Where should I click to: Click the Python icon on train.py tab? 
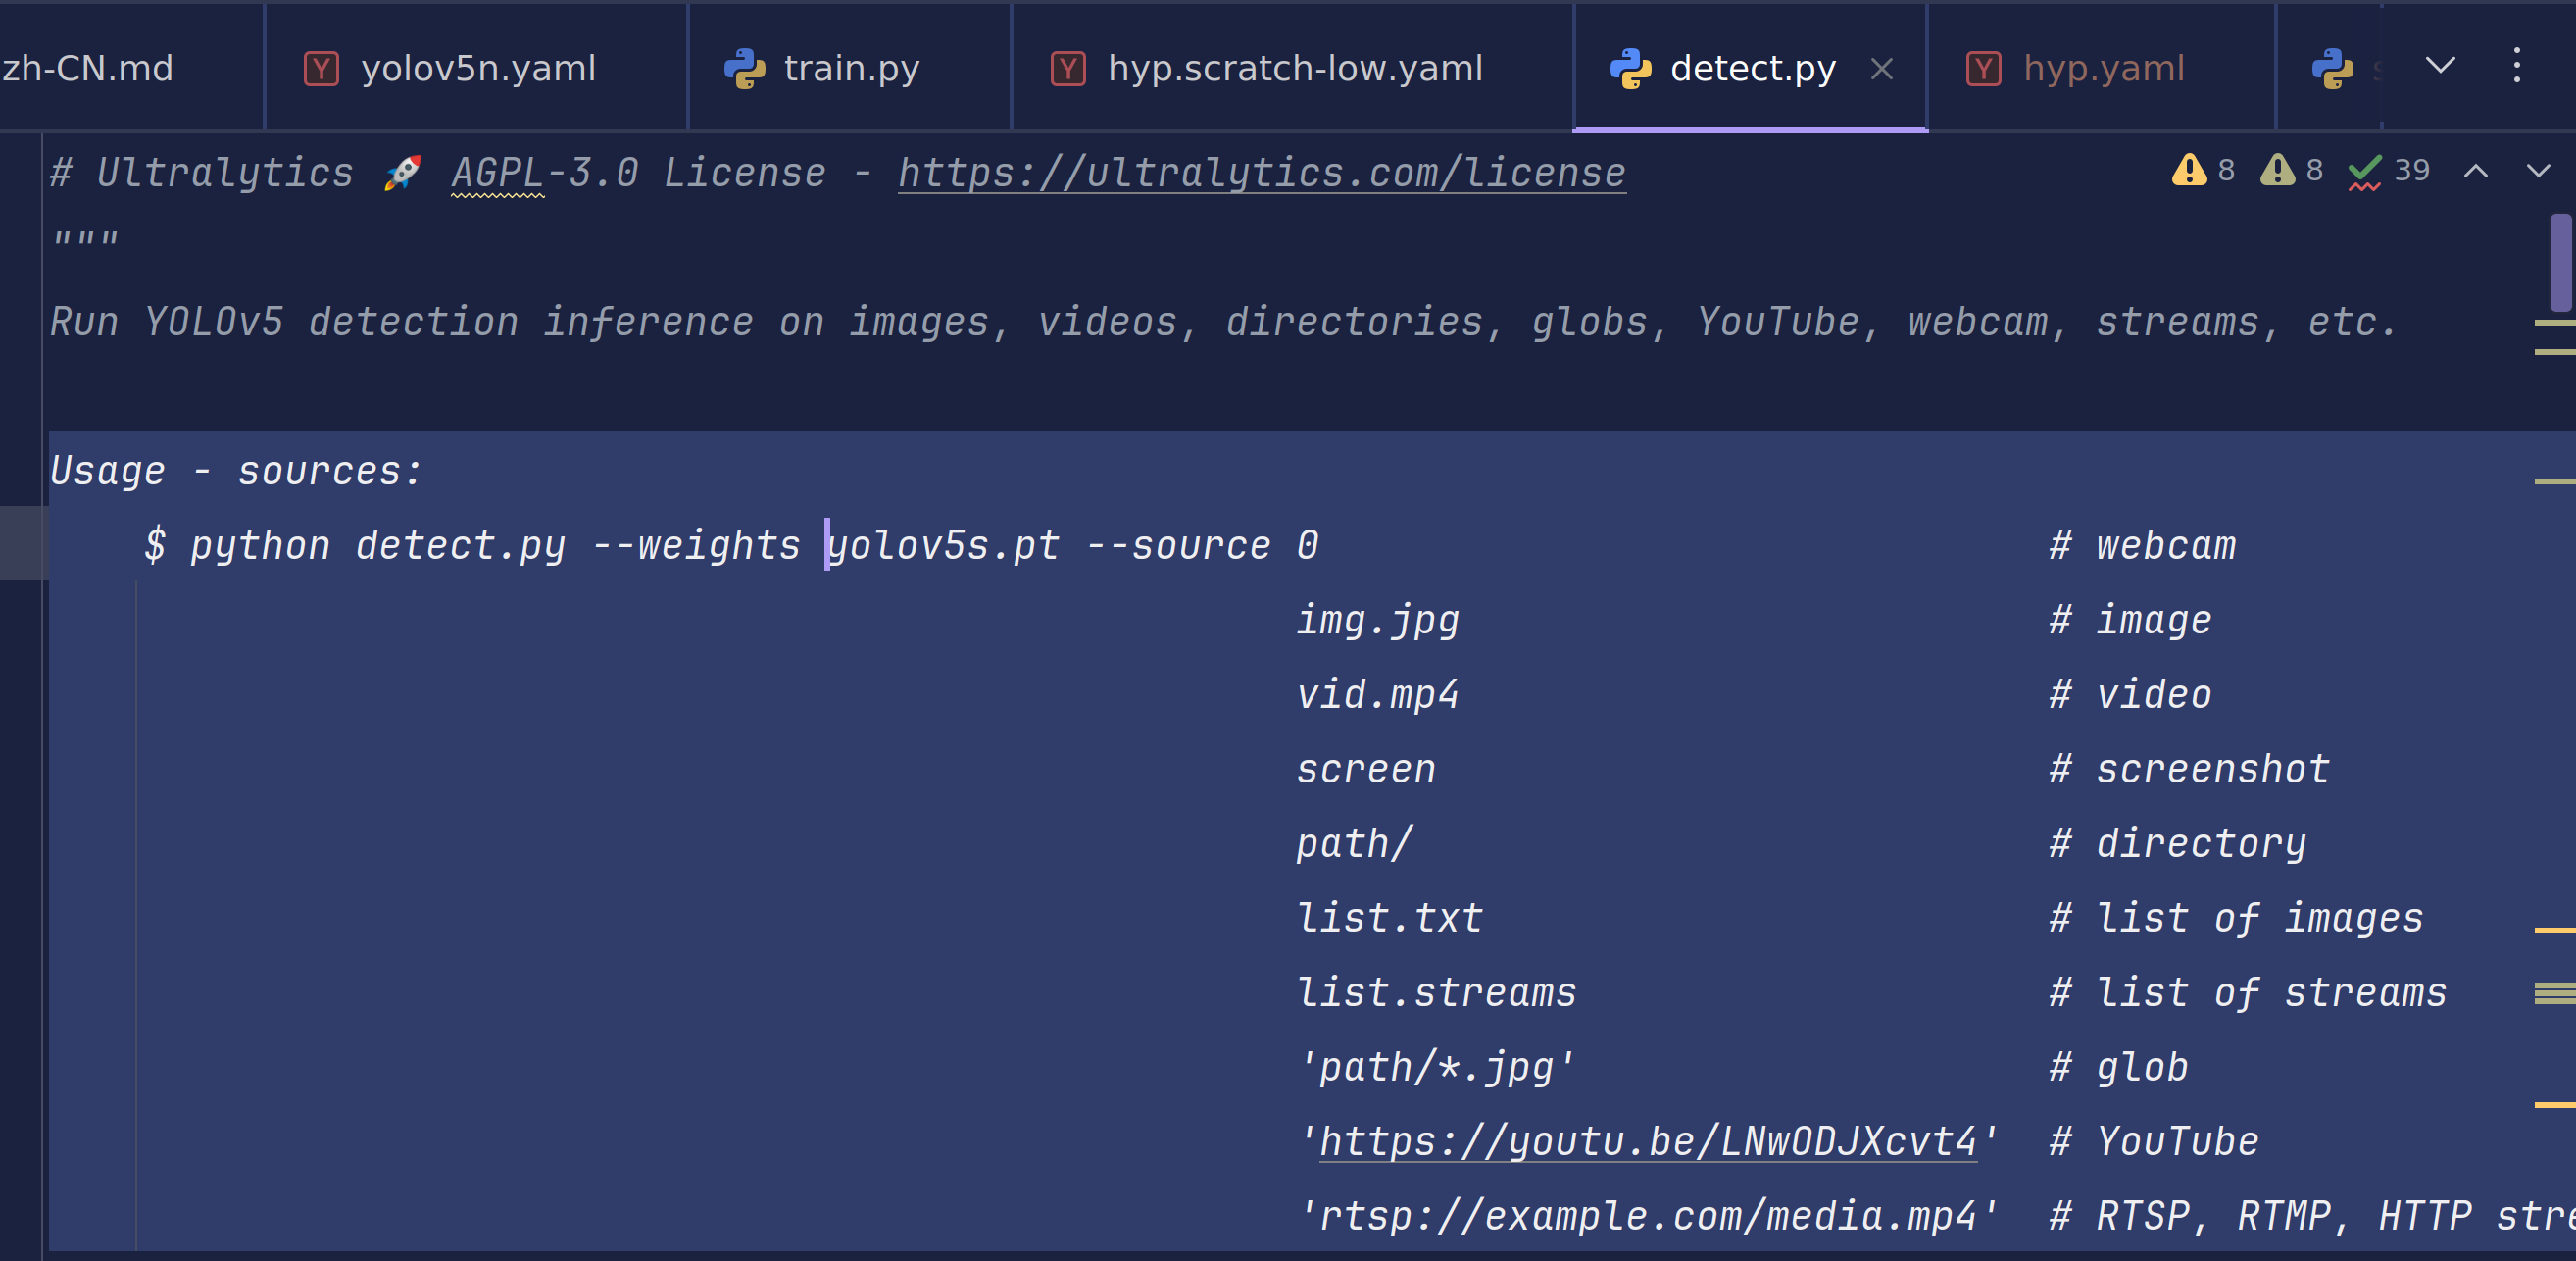click(744, 69)
